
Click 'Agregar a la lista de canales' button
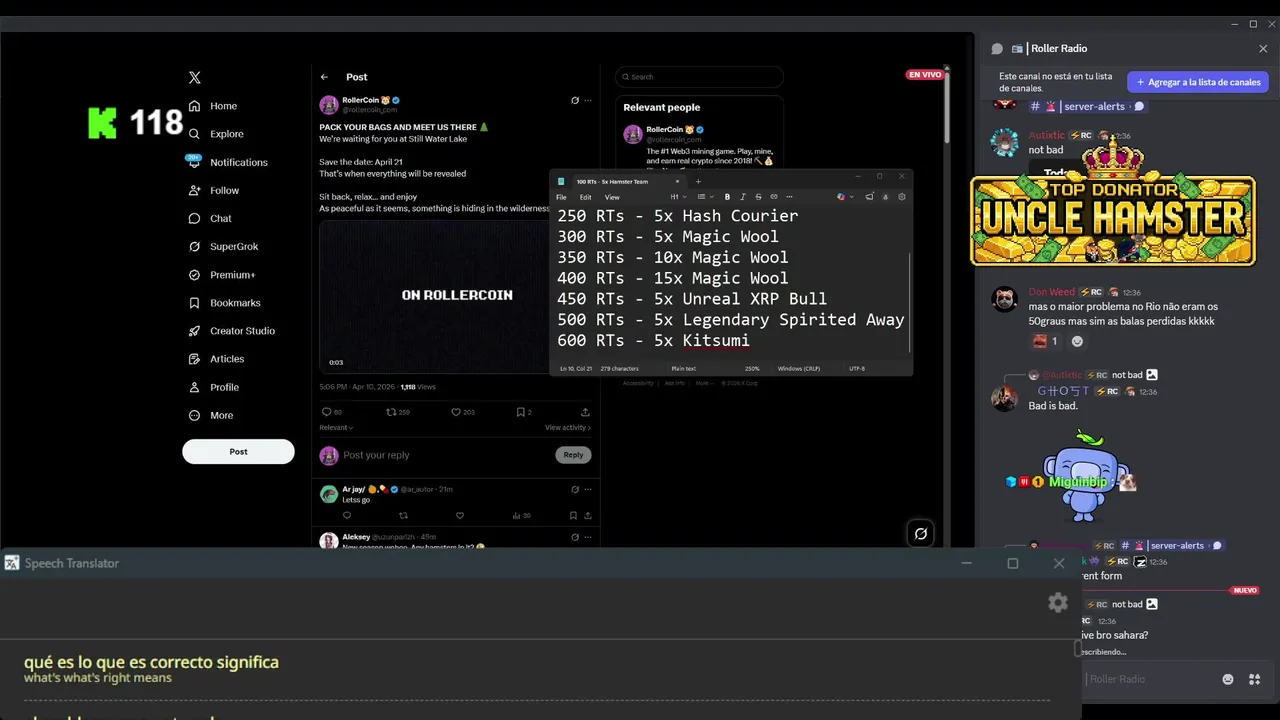(1198, 82)
